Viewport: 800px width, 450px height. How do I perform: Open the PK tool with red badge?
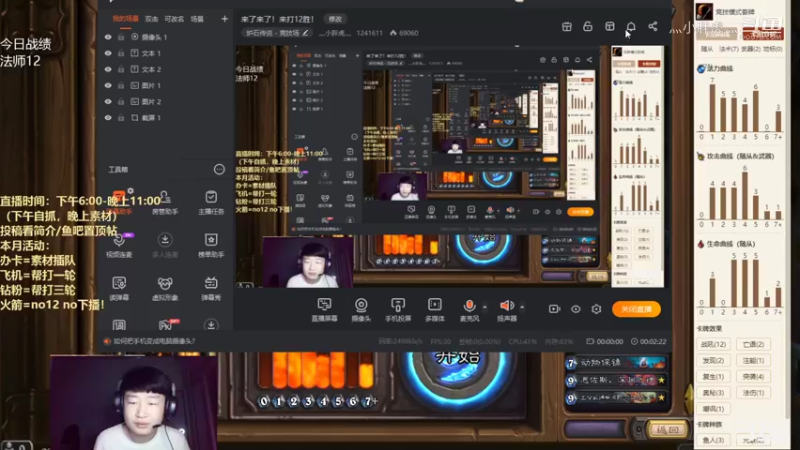pos(166,324)
